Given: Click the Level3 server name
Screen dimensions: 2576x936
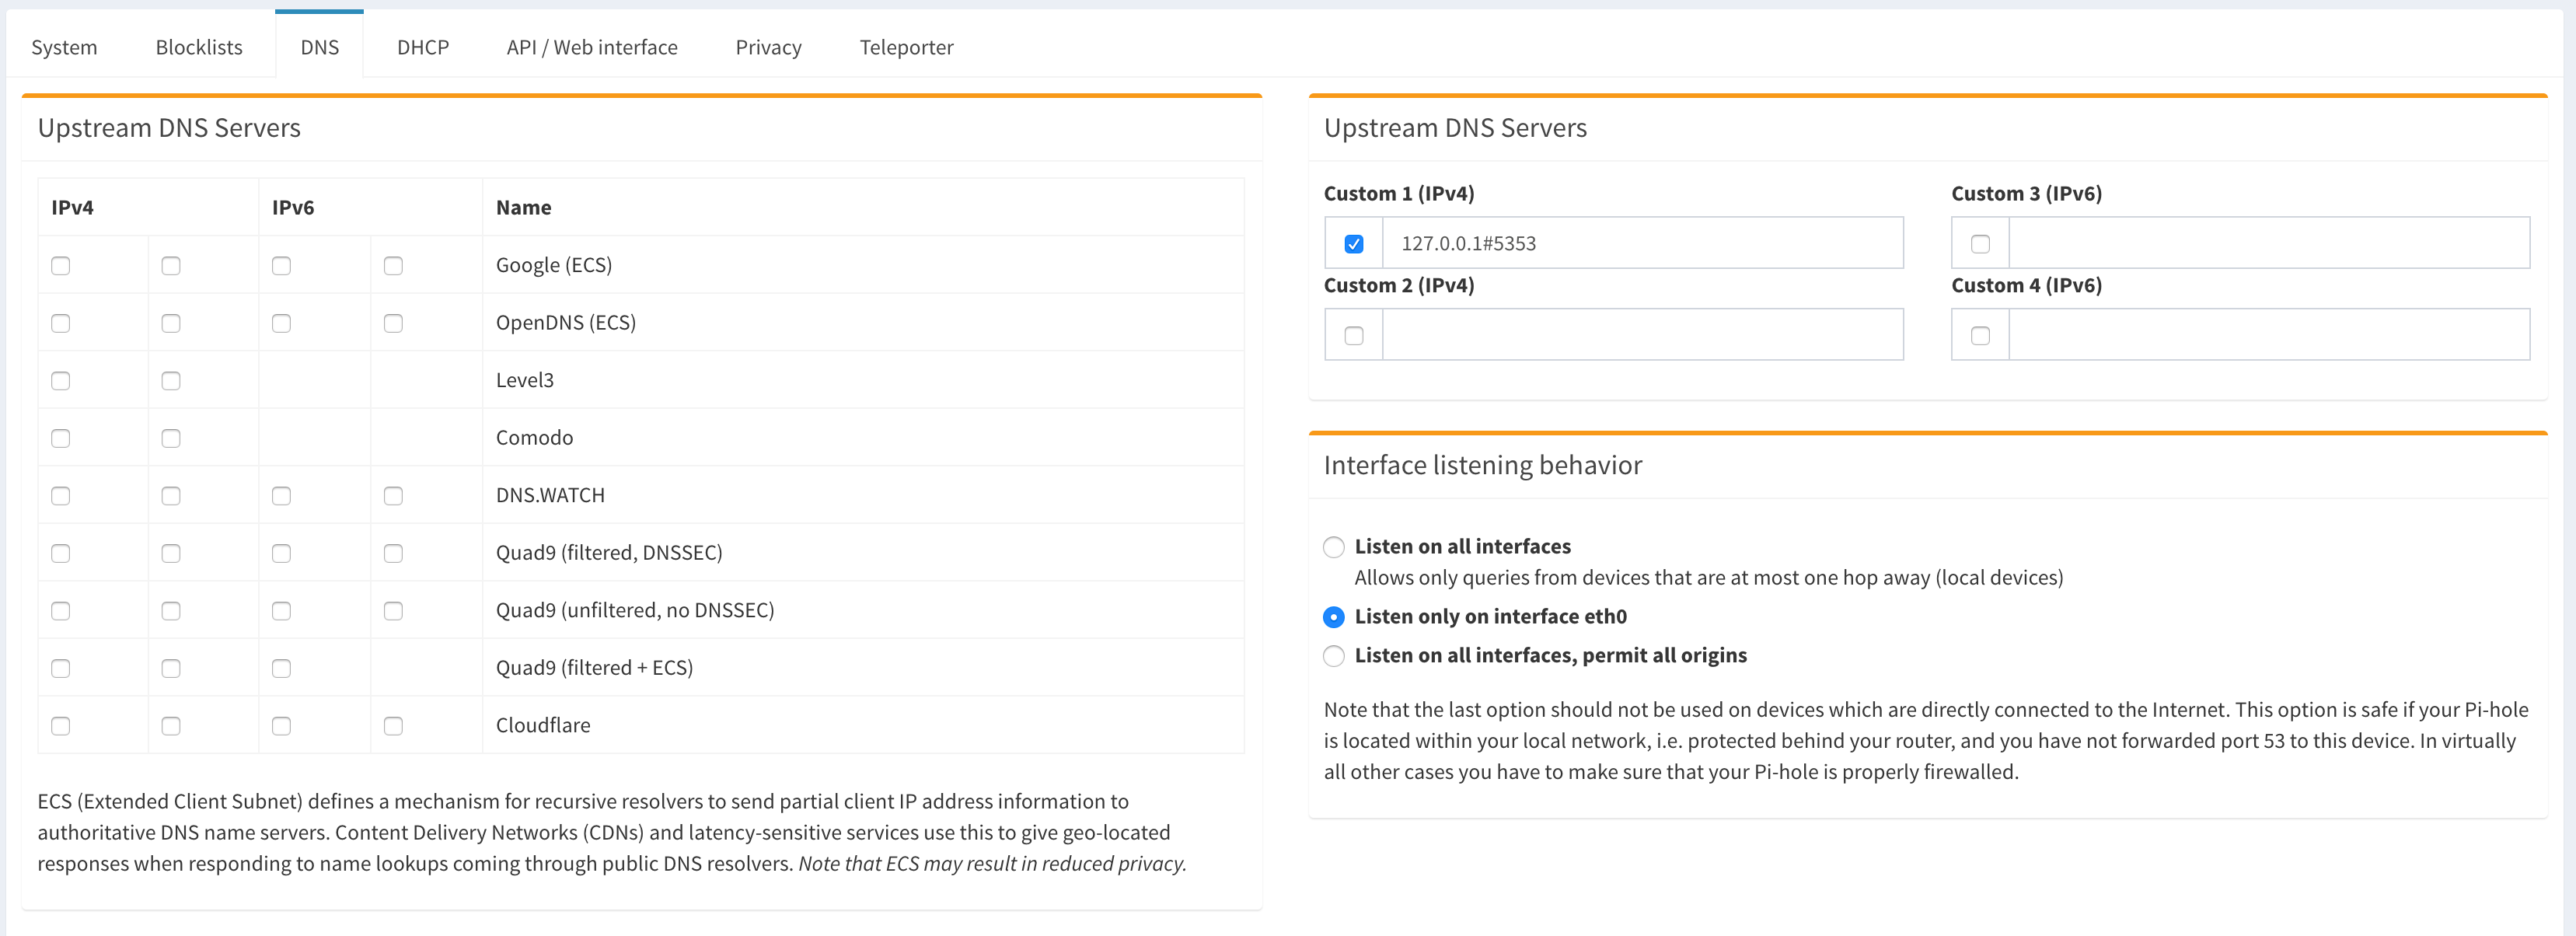Looking at the screenshot, I should (x=525, y=380).
